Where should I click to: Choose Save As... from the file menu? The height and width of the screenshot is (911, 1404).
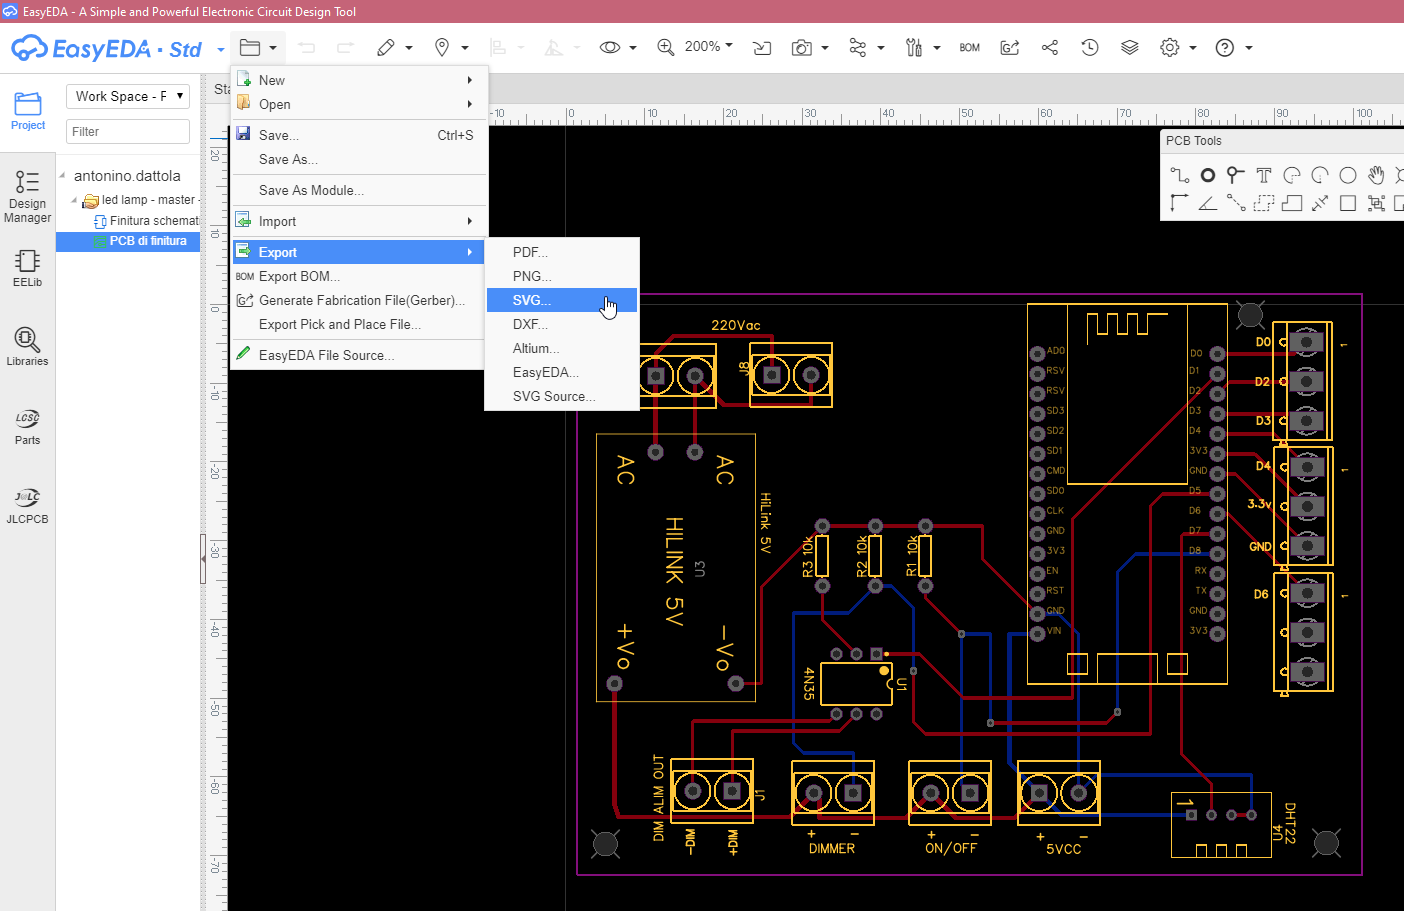359,159
